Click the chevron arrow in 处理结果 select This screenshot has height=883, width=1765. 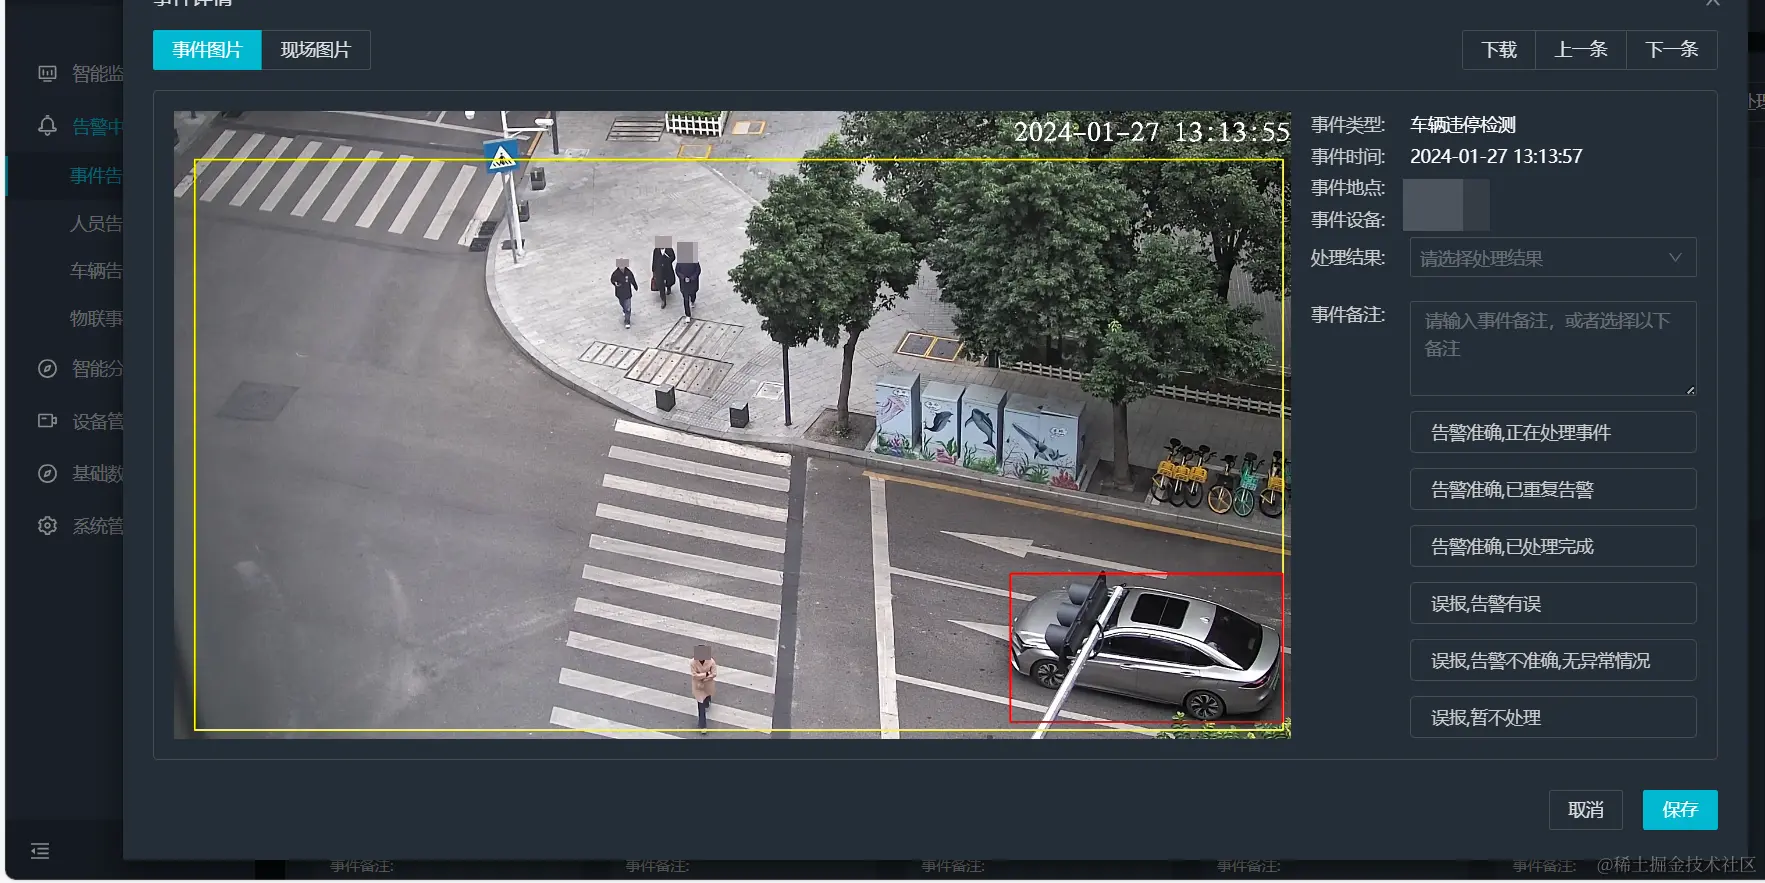click(x=1675, y=258)
